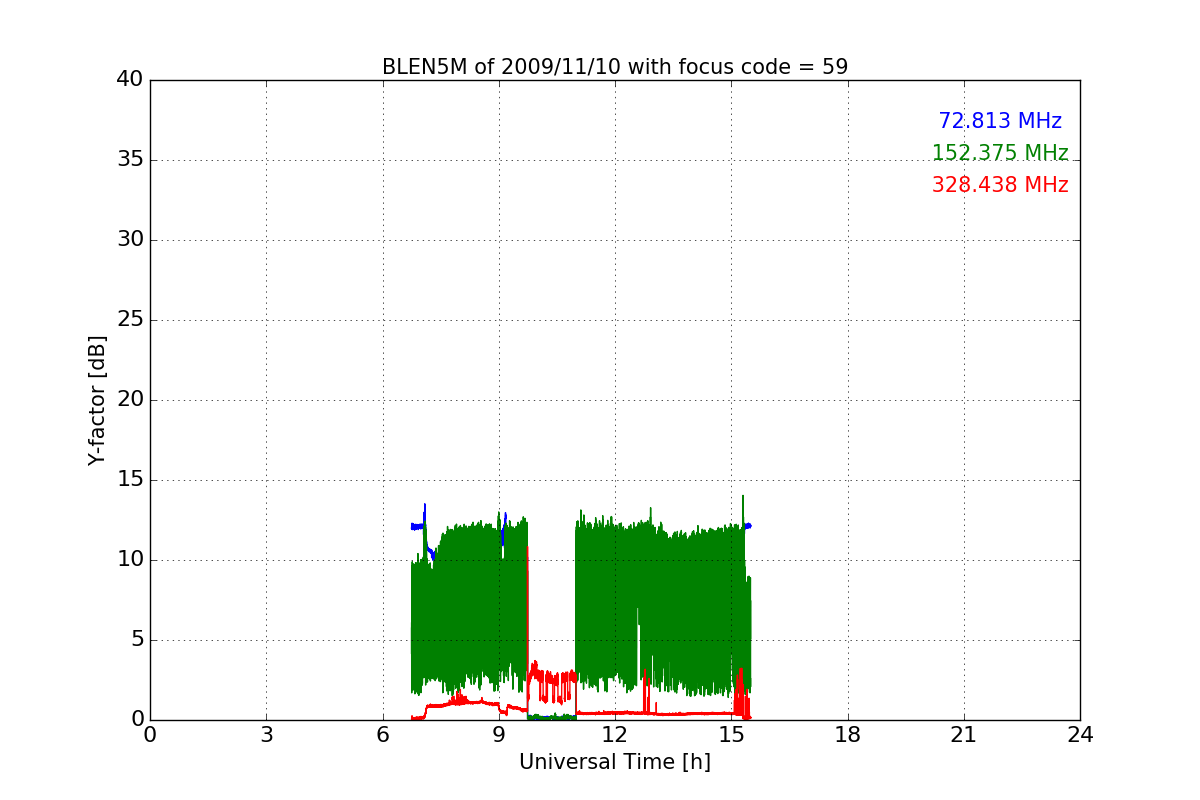Image resolution: width=1200 pixels, height=800 pixels.
Task: Select the blue '72.813 MHz' legend label
Action: tap(1000, 121)
